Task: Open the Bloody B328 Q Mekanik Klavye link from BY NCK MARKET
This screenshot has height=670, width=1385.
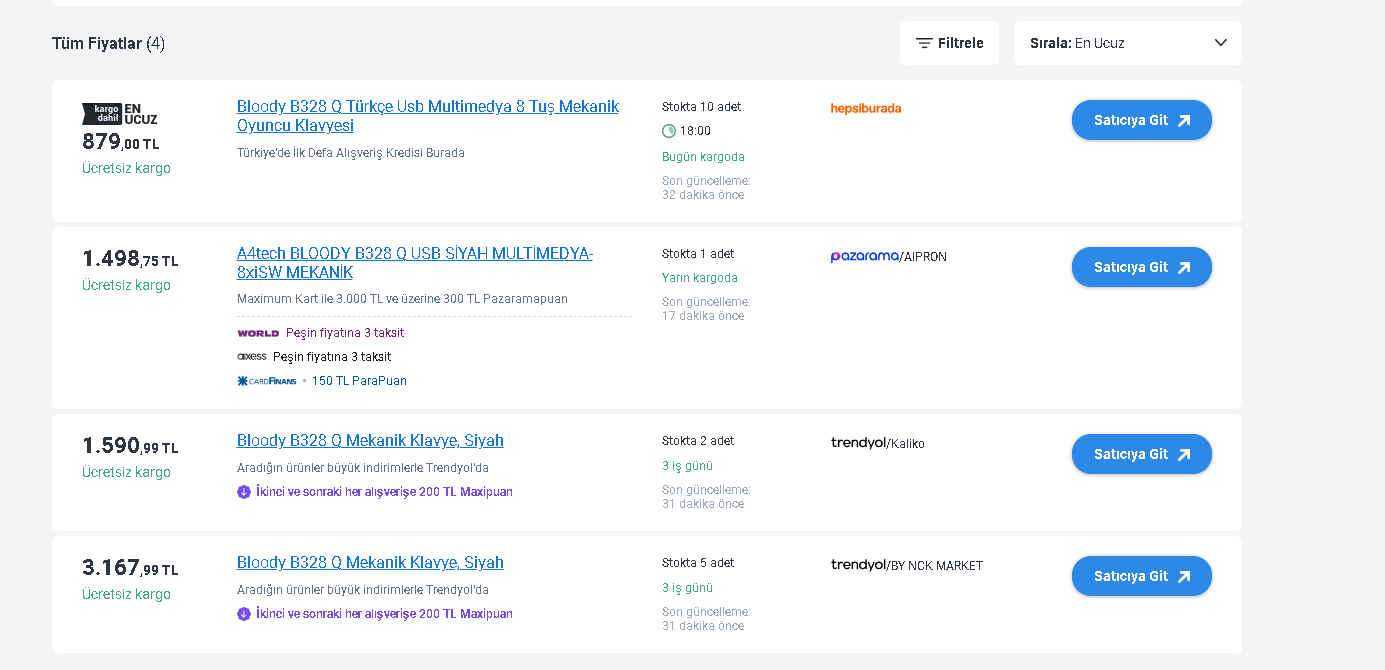Action: point(370,563)
